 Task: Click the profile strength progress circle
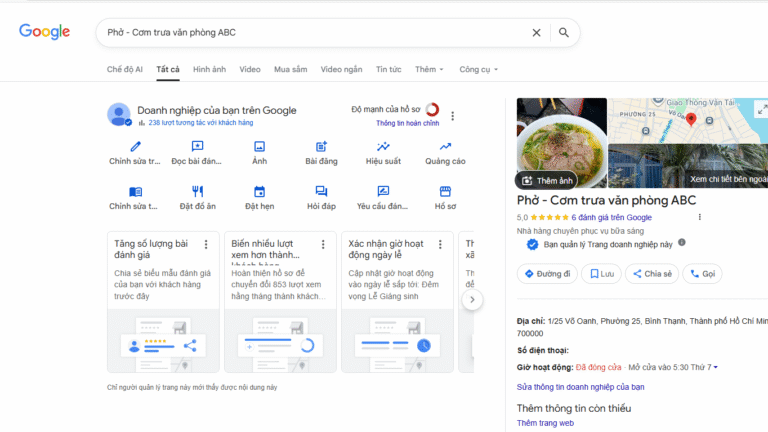coord(432,110)
